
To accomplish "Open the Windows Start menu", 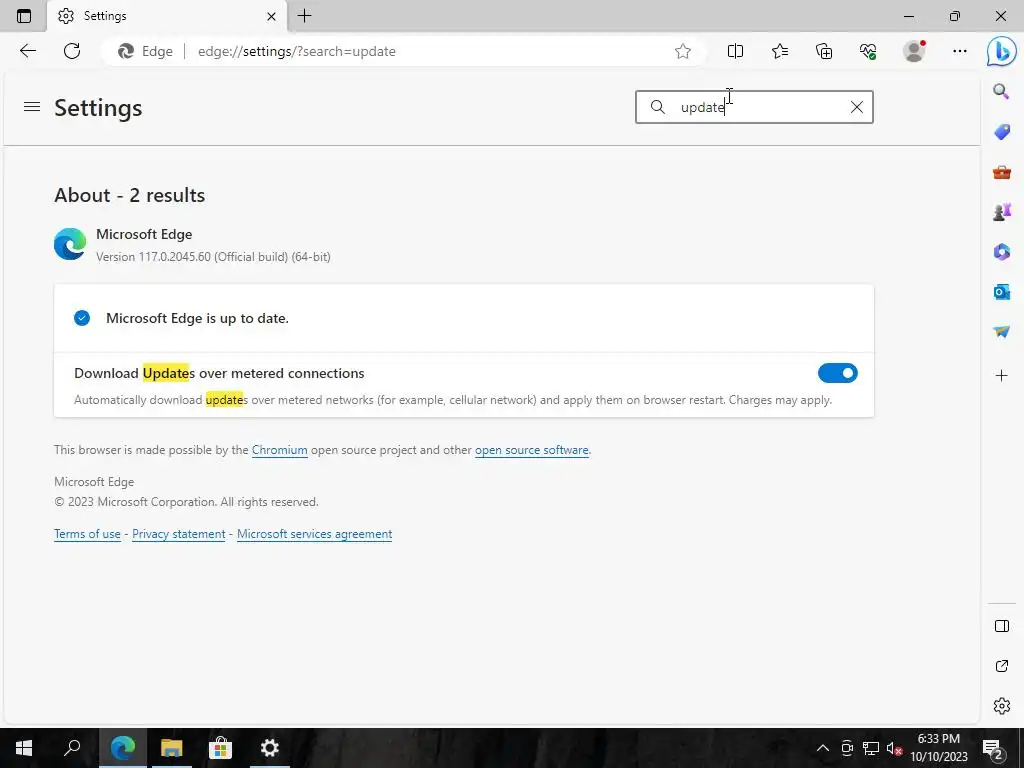I will pos(24,748).
